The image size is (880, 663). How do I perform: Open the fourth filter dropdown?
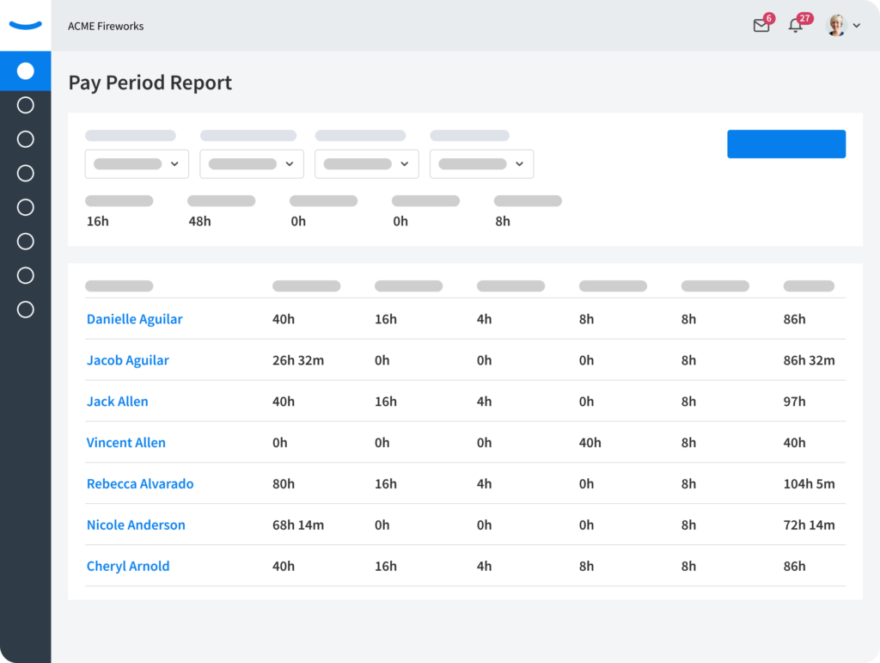(482, 164)
